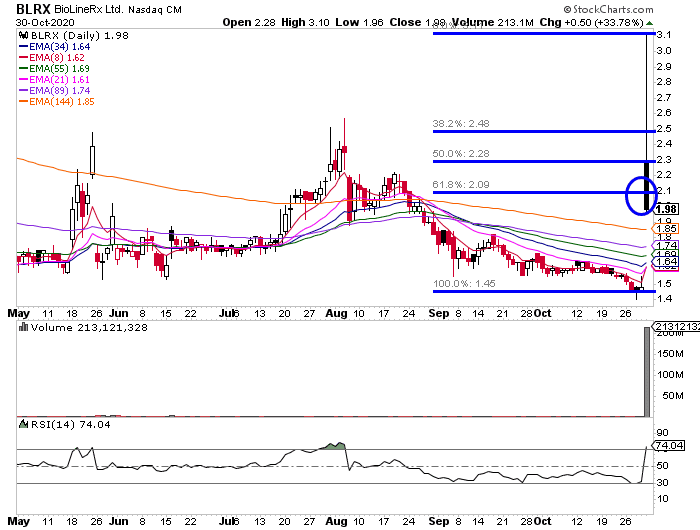The image size is (700, 530).
Task: Click the Low 1.96 value in header
Action: click(x=359, y=22)
